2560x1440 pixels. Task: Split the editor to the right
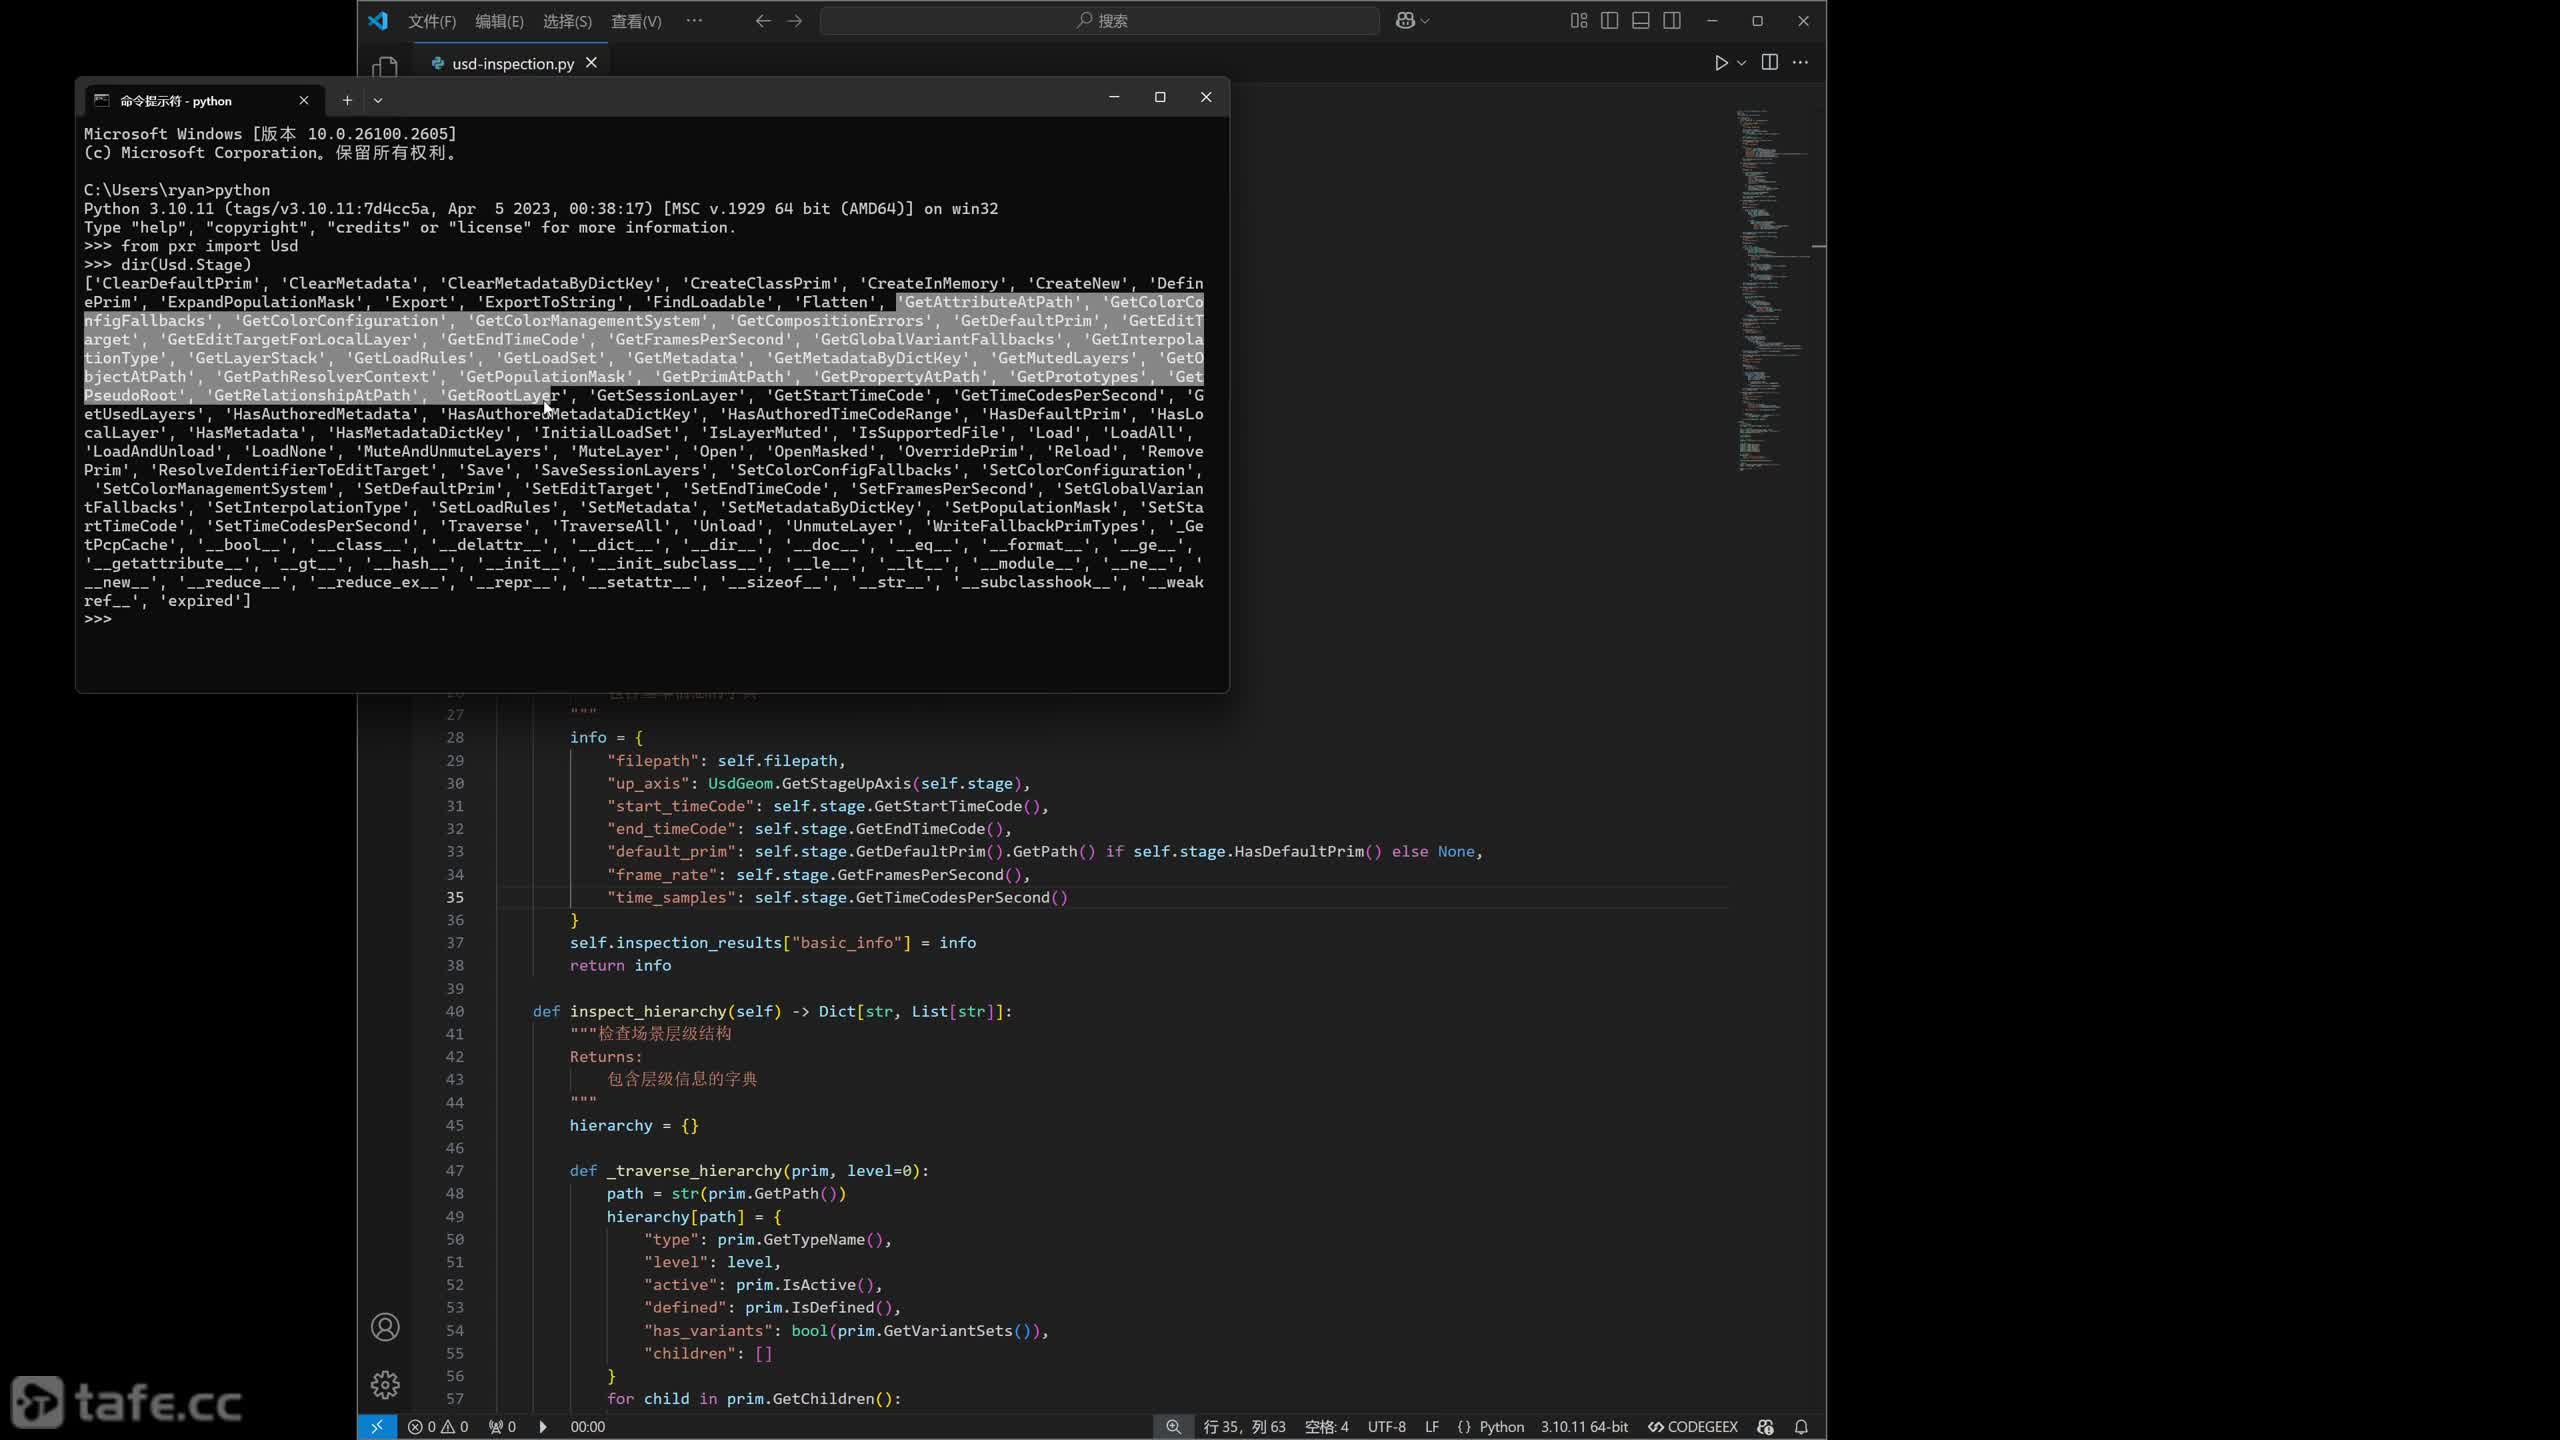pyautogui.click(x=1770, y=62)
